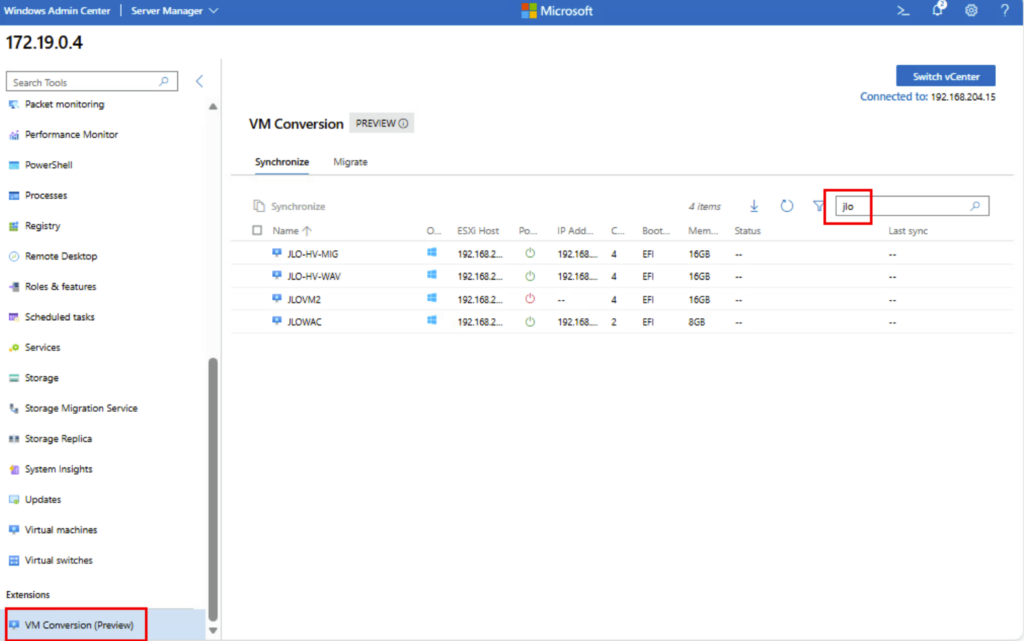Click the filter funnel icon
Screen dimensions: 1024x641
[818, 206]
